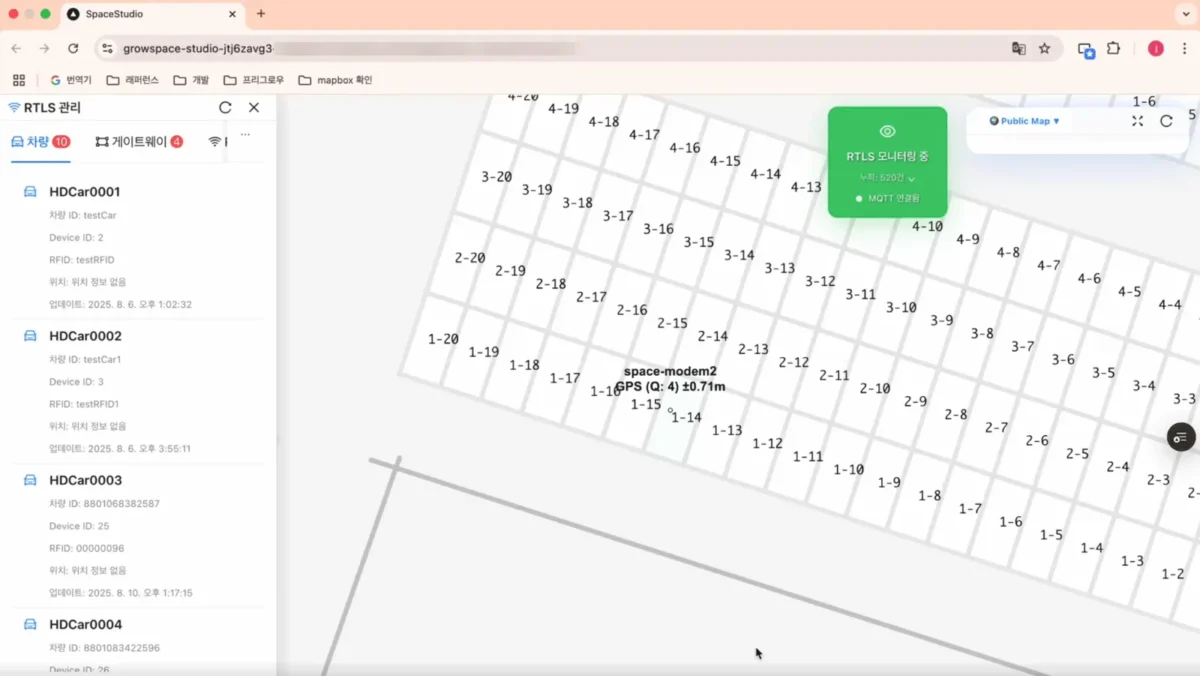This screenshot has width=1200, height=676.
Task: Open the mapbox 확인 bookmark folder
Action: (x=335, y=80)
